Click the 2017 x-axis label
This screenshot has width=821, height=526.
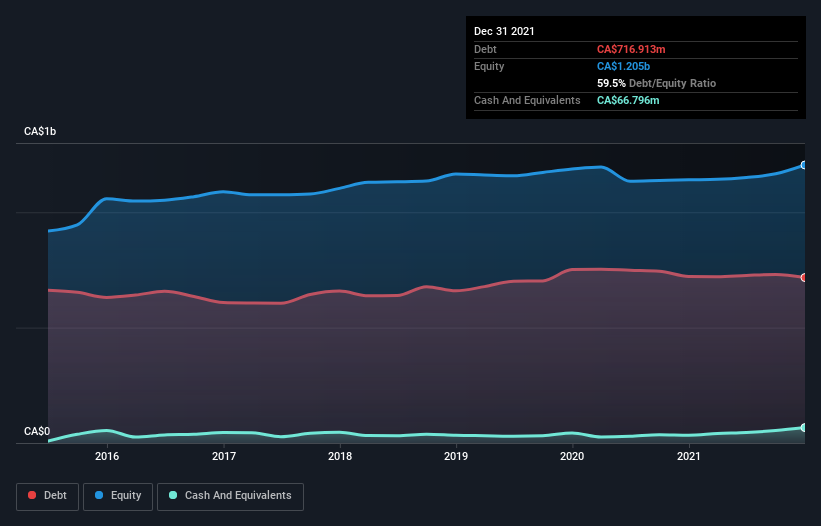[224, 456]
